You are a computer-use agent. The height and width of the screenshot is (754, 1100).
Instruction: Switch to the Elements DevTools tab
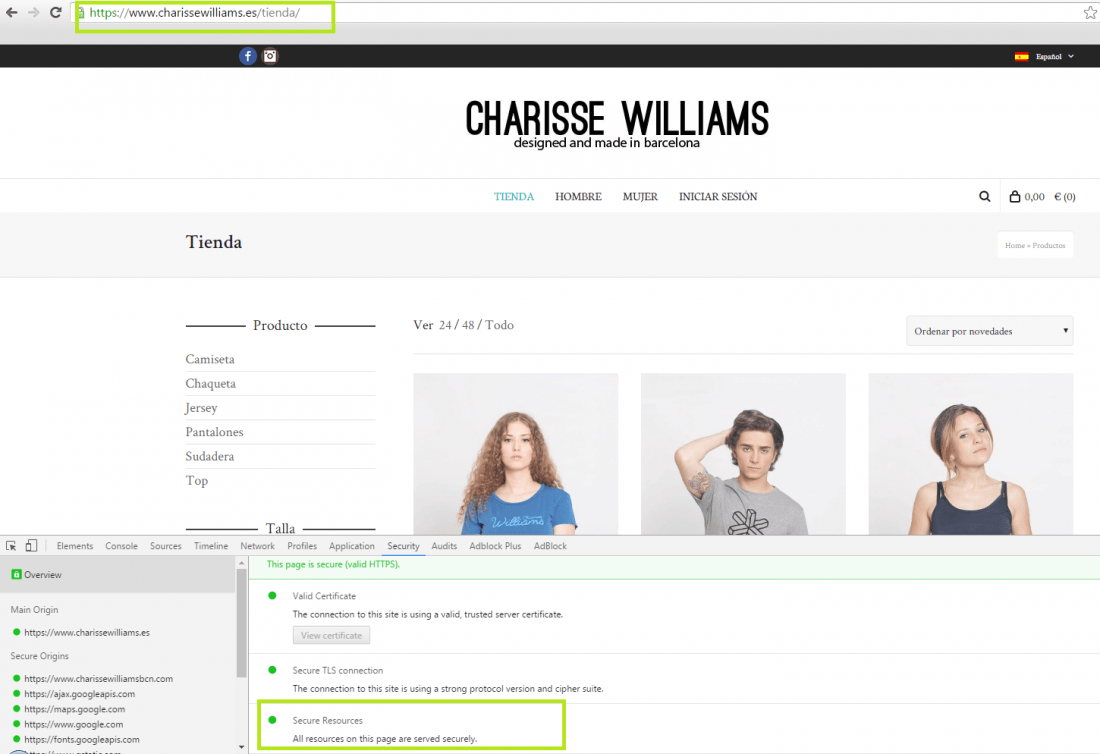(x=74, y=546)
